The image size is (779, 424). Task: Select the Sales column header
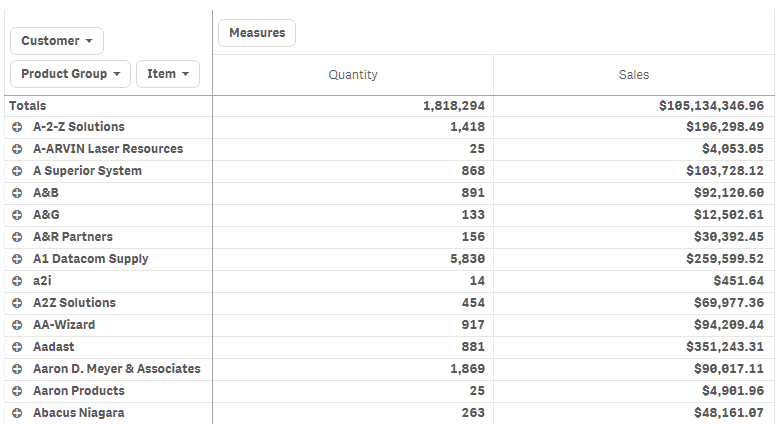coord(634,75)
